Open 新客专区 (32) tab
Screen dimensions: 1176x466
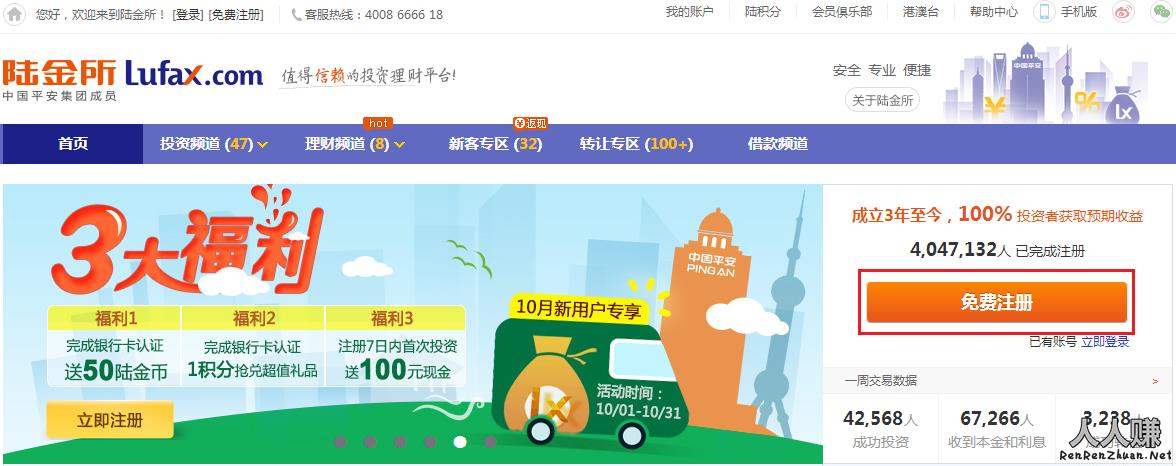[x=495, y=144]
